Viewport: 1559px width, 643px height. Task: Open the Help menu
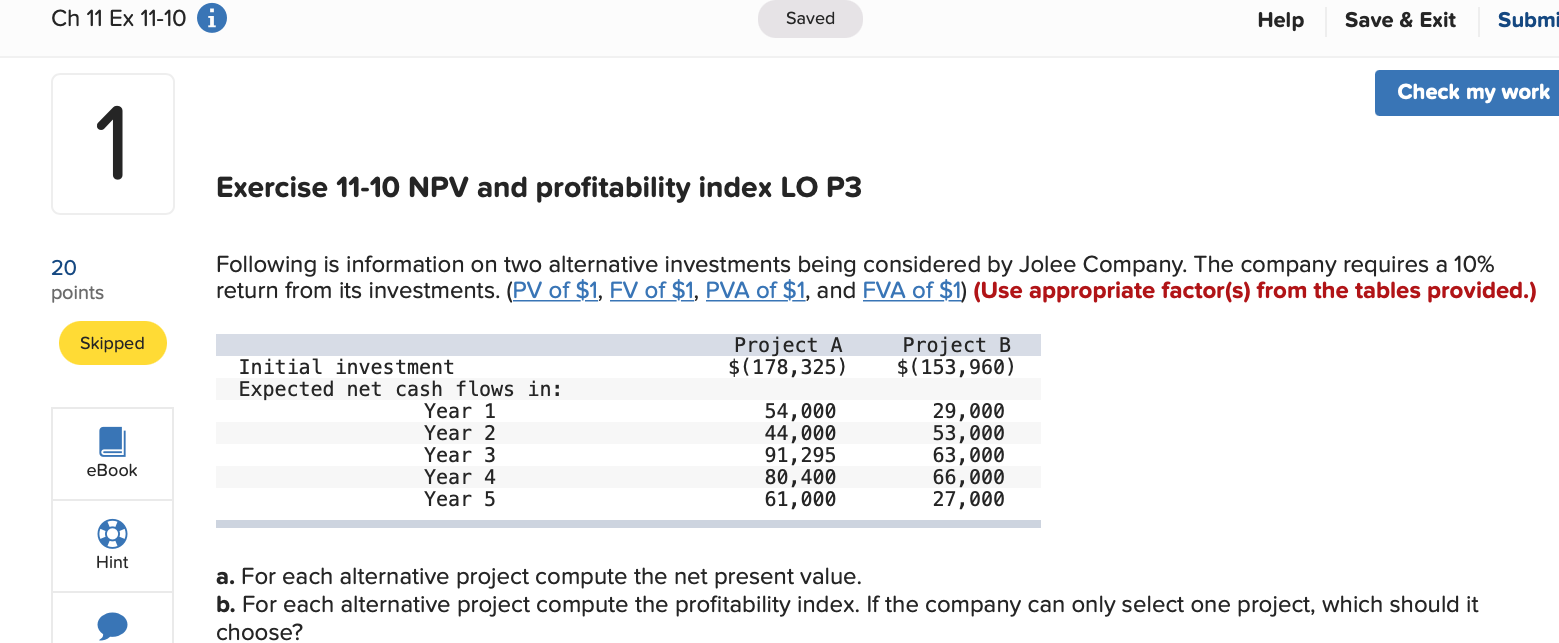coord(1280,20)
